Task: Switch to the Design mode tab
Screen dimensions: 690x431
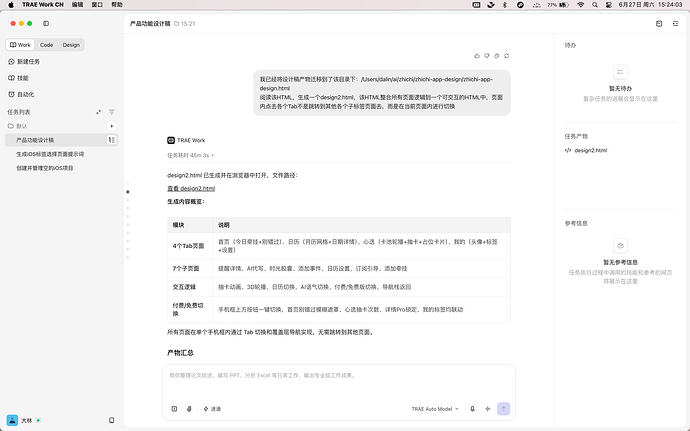Action: click(x=71, y=45)
